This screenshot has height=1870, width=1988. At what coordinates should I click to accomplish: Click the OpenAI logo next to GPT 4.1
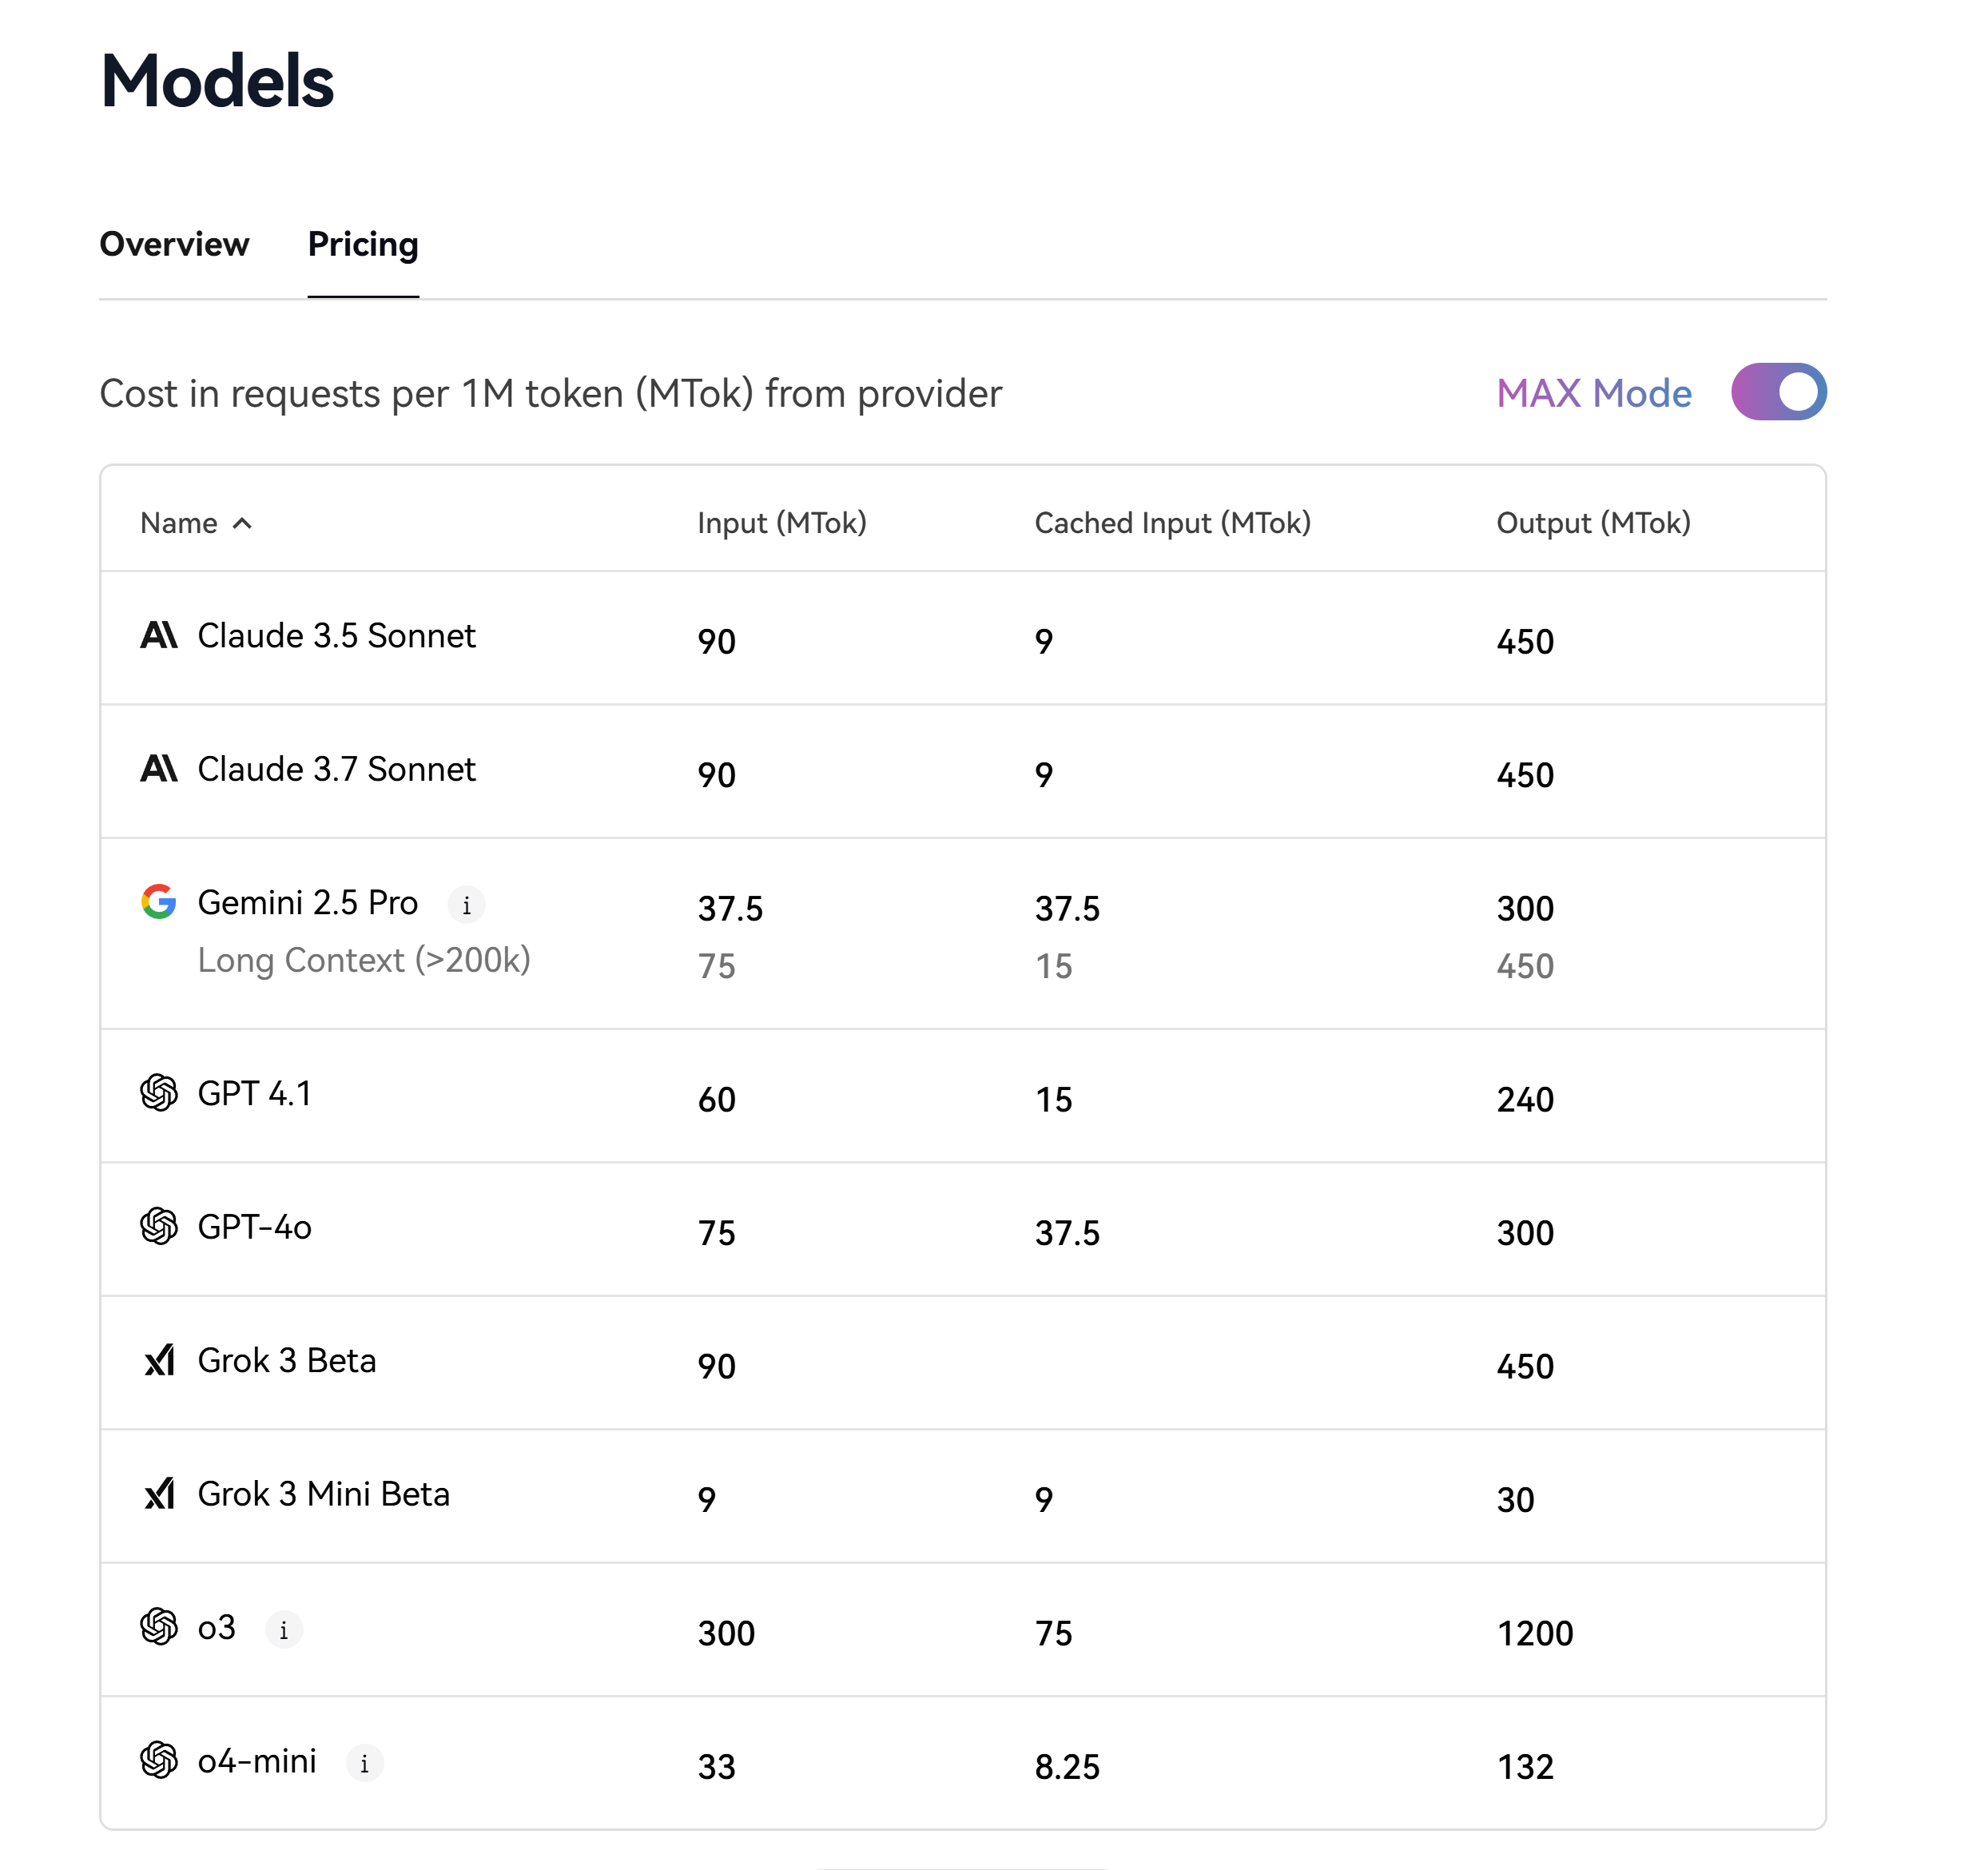[x=159, y=1092]
